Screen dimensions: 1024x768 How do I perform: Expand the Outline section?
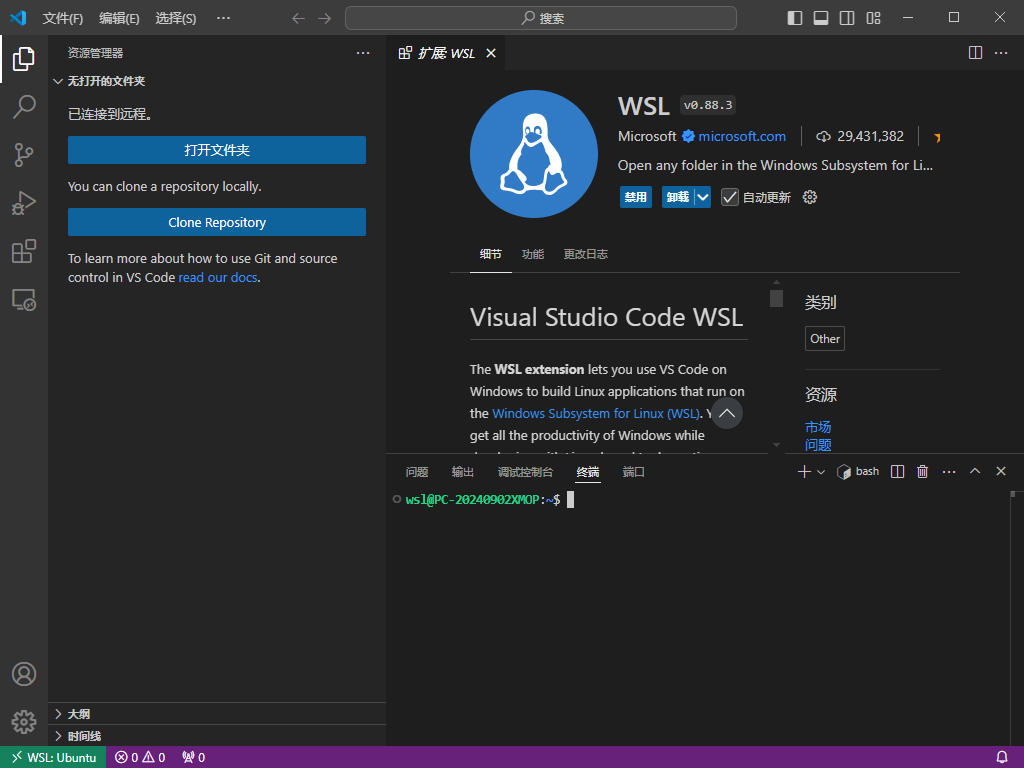(x=58, y=714)
